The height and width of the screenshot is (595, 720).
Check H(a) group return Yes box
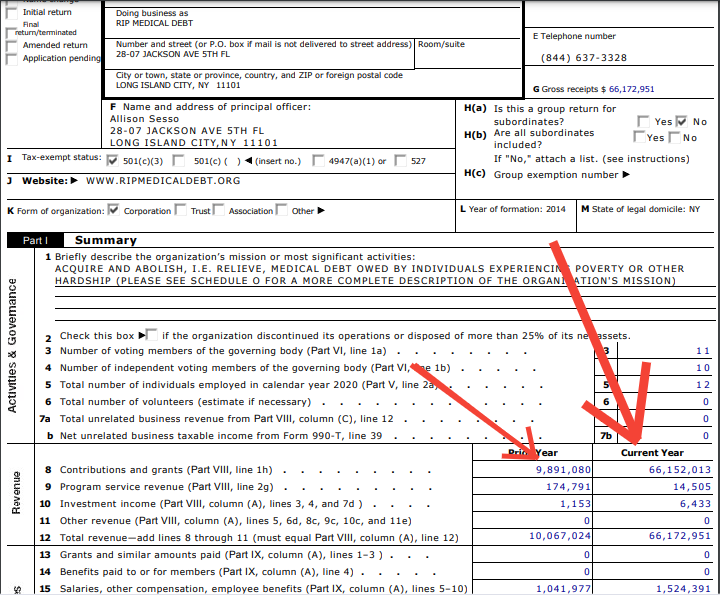(643, 121)
